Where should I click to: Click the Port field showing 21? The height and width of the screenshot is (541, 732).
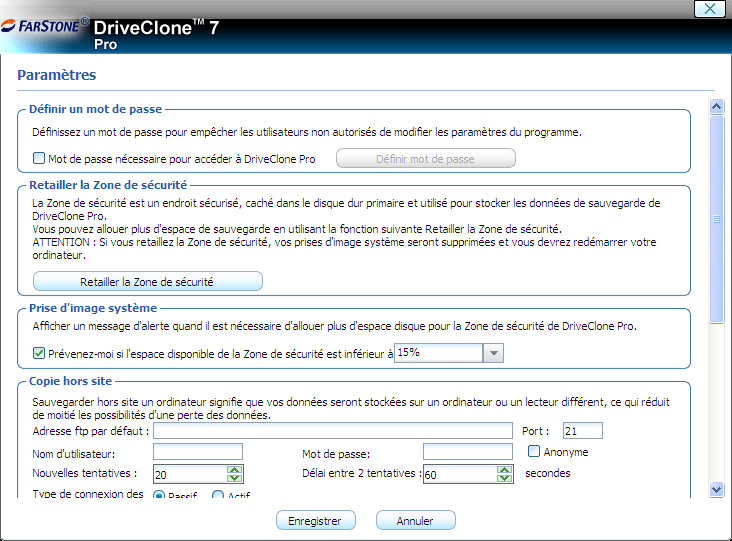click(x=583, y=430)
